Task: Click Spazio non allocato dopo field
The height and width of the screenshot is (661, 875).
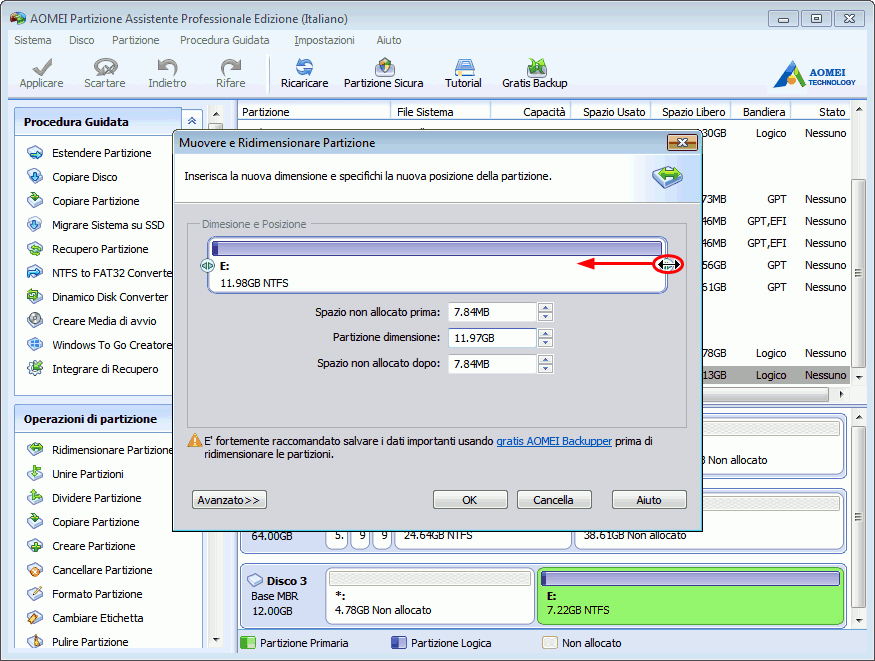Action: [492, 364]
